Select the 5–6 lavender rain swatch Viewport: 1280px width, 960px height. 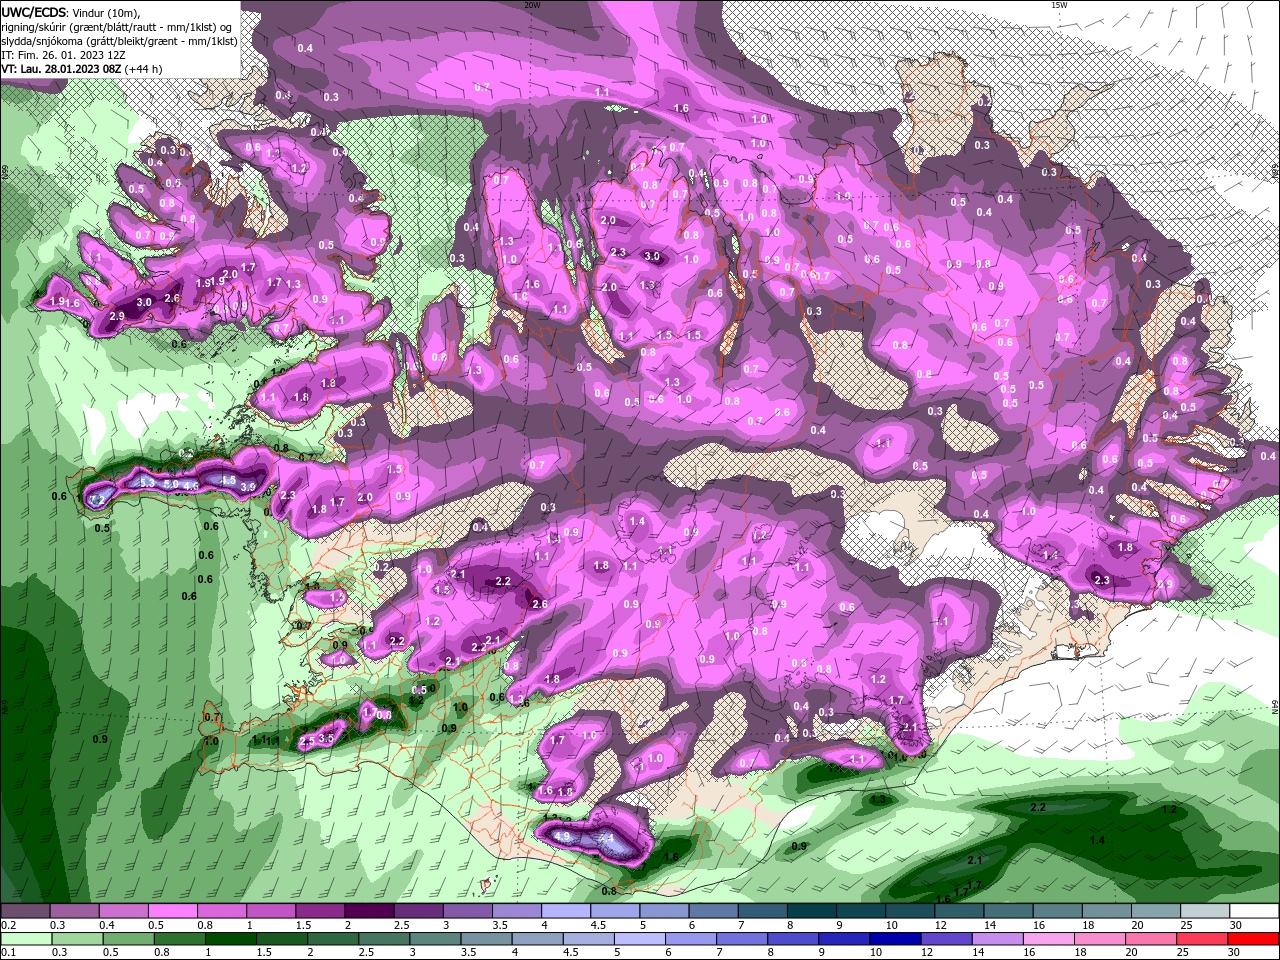(x=640, y=939)
